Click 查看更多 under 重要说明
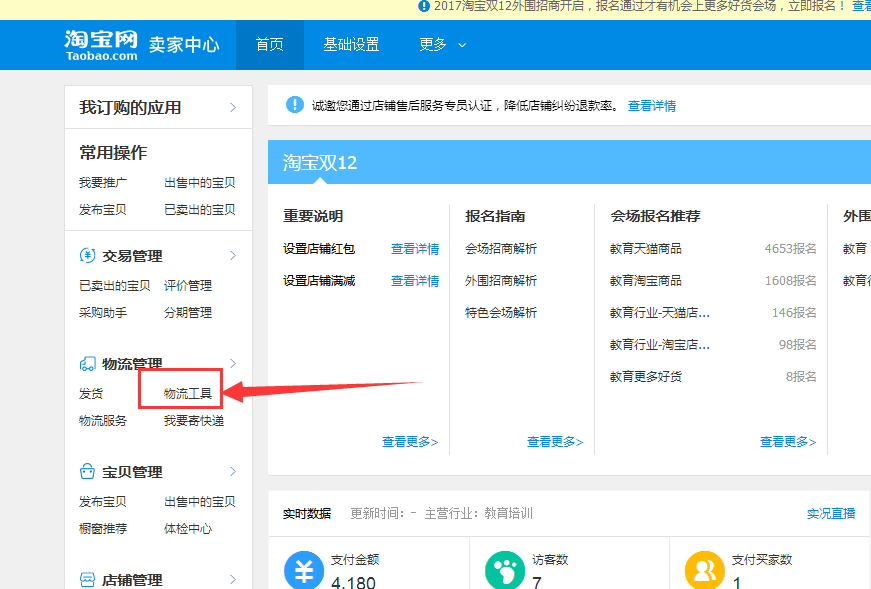The width and height of the screenshot is (871, 589). 410,442
